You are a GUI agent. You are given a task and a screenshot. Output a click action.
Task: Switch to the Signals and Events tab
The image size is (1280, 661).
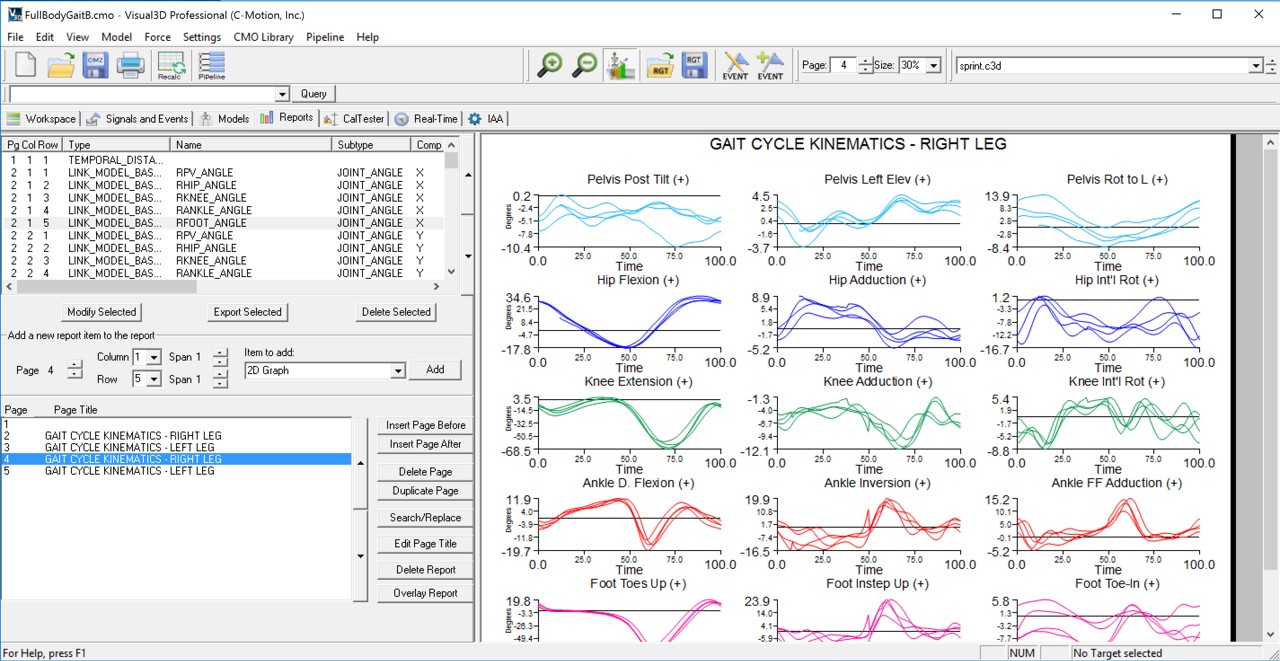tap(137, 118)
